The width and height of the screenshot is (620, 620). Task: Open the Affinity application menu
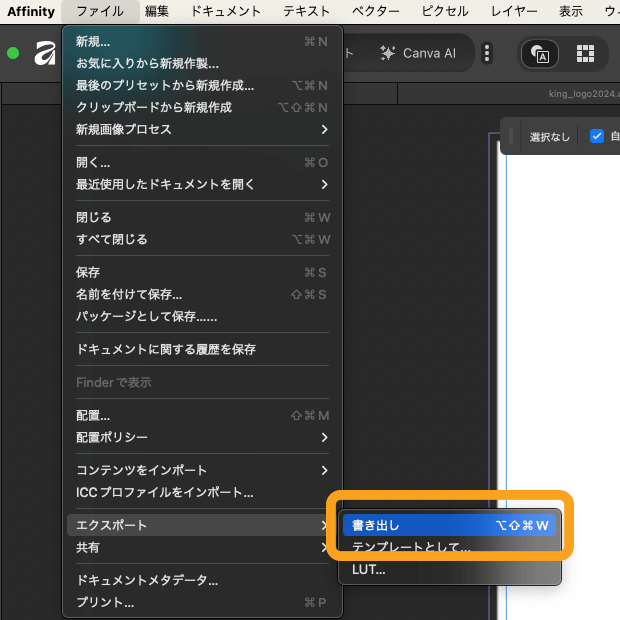tap(31, 11)
